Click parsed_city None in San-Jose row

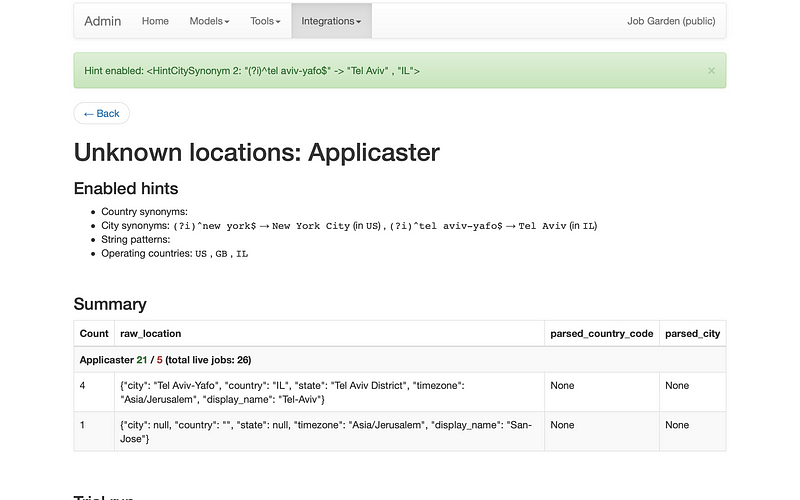point(692,432)
